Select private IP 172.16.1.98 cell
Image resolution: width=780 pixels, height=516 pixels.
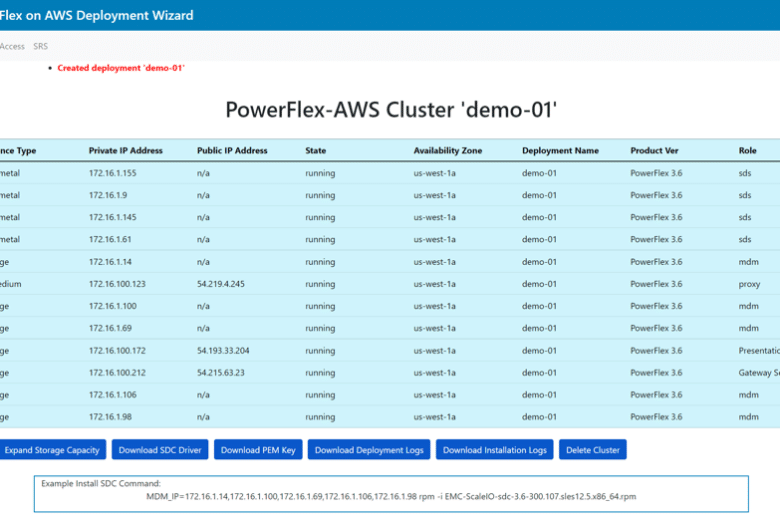tap(110, 416)
